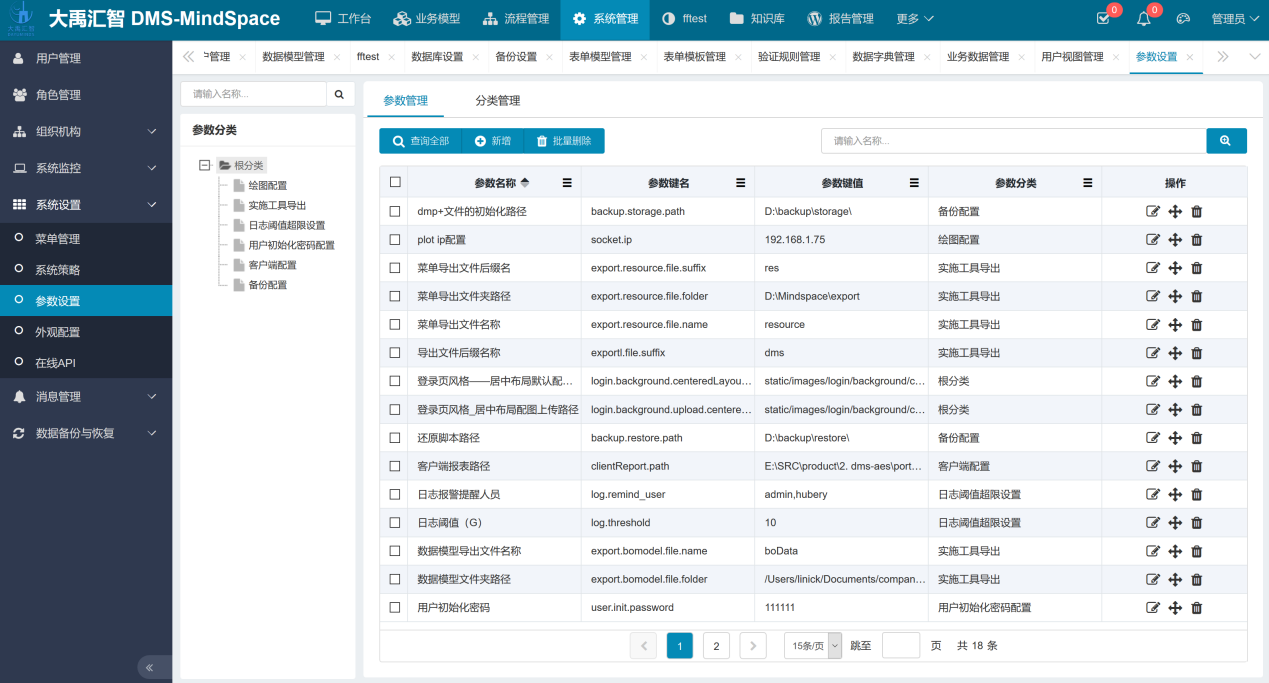Screen dimensions: 1269x683
Task: Open the 15条/页 page size dropdown
Action: [x=812, y=646]
